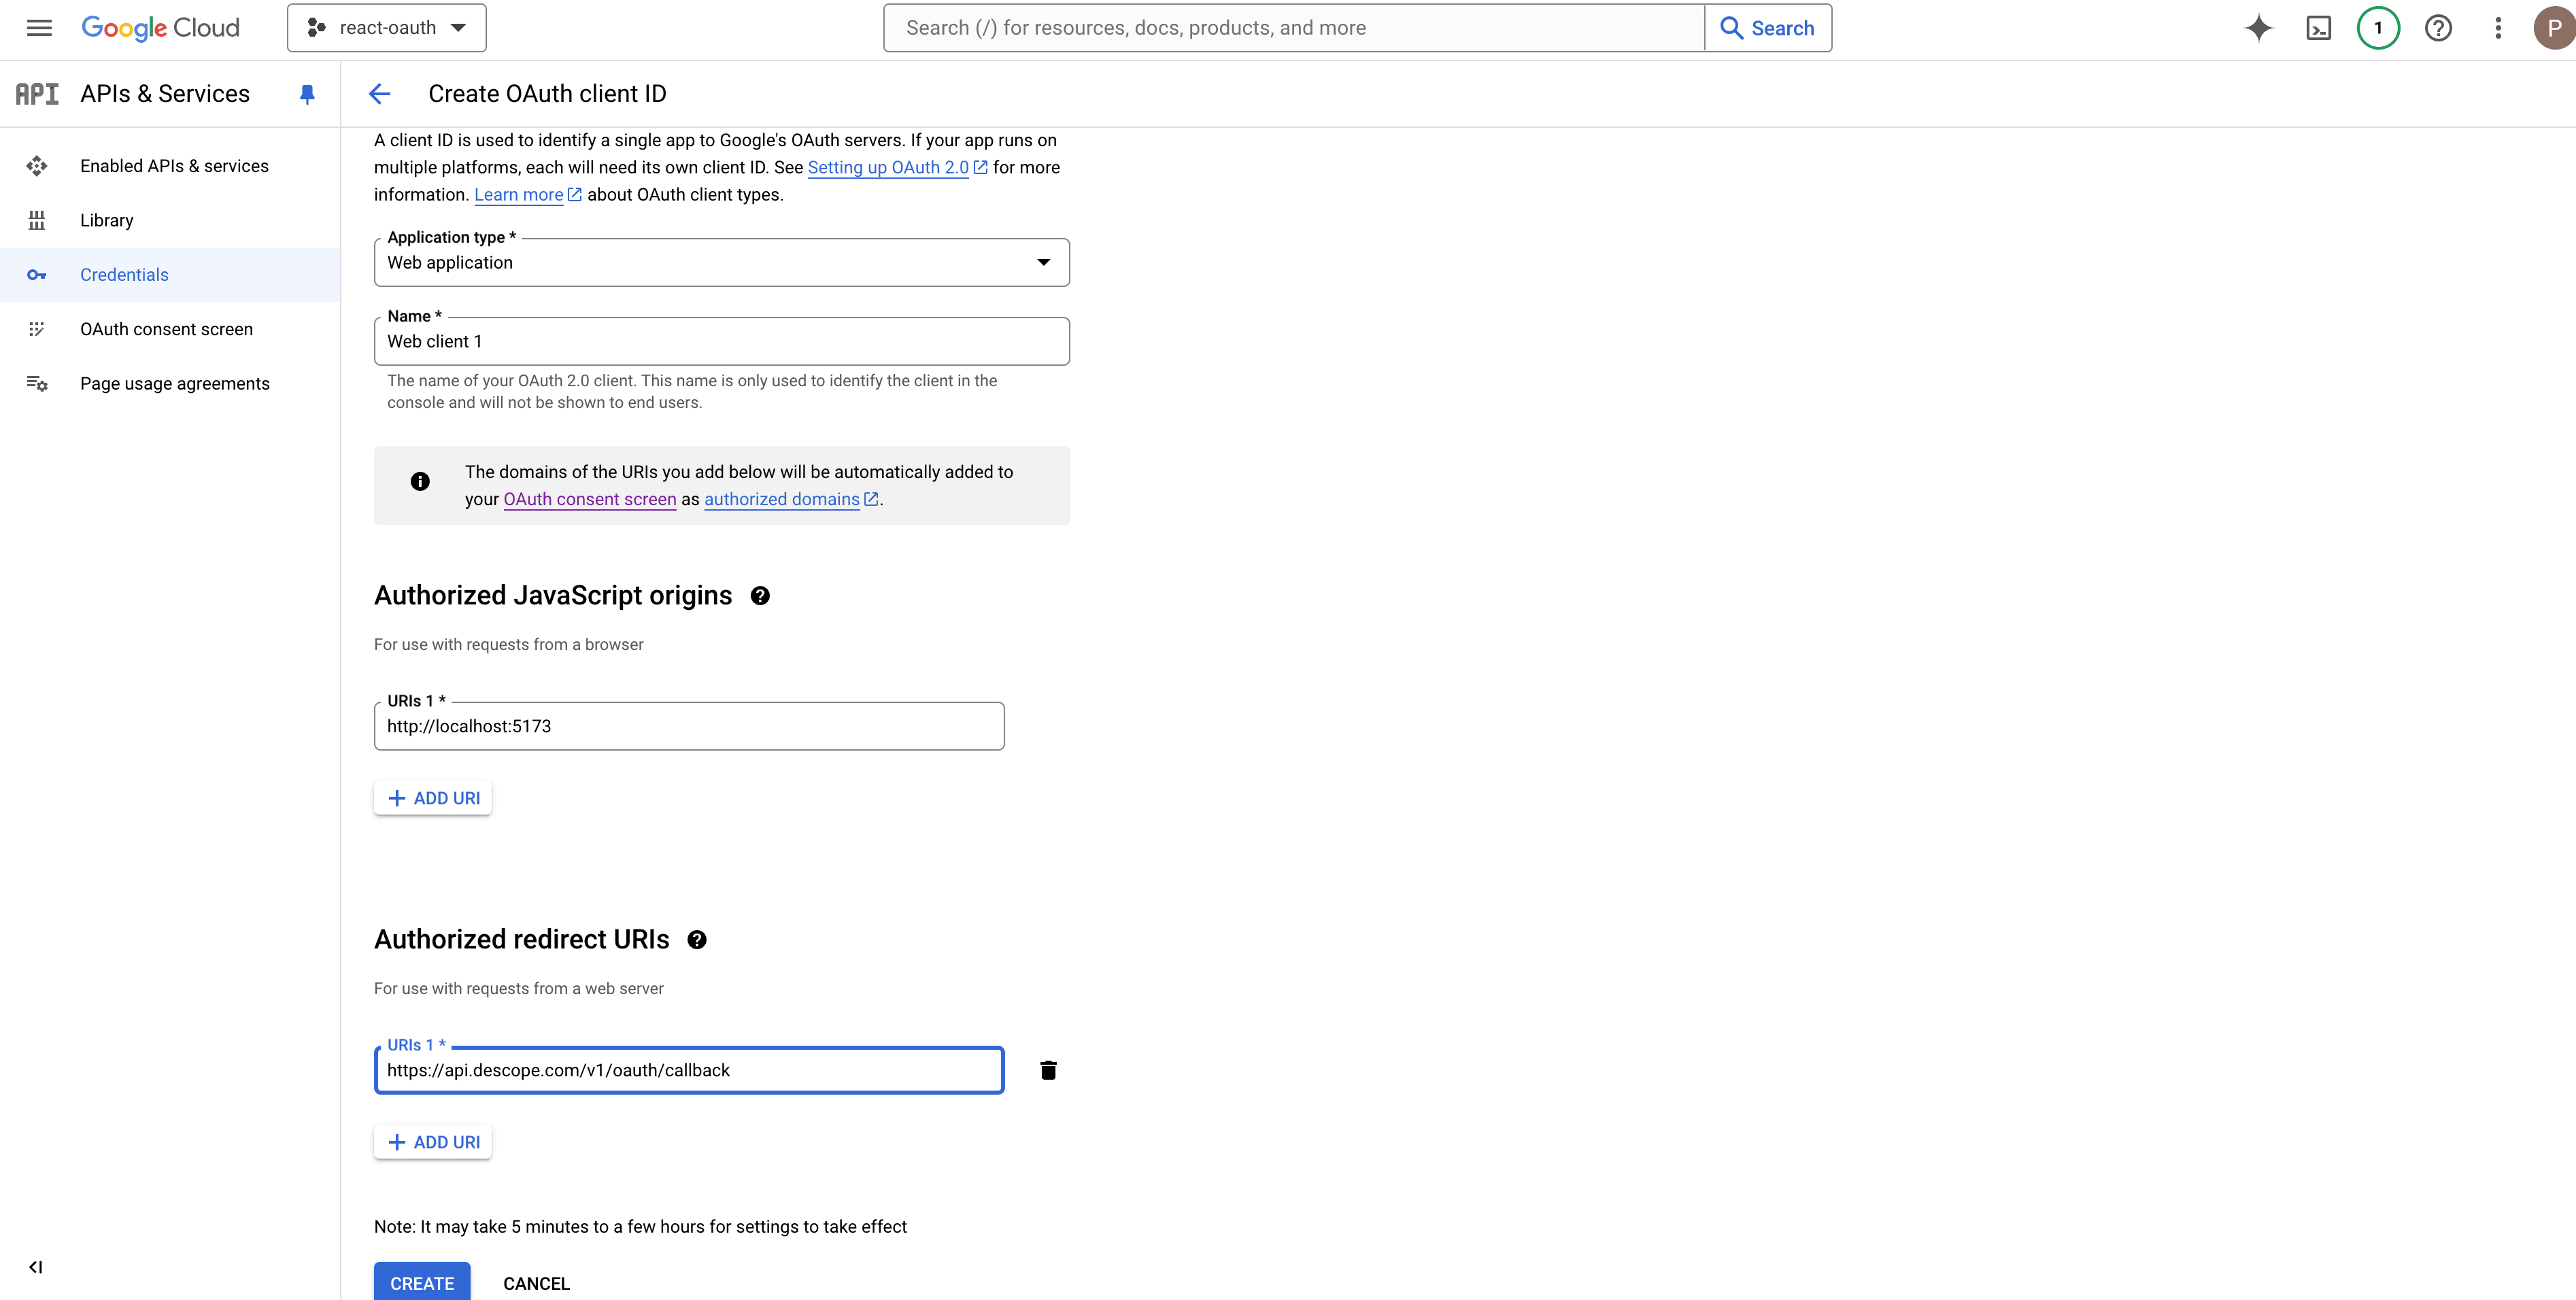Screen dimensions: 2576x1300
Task: Open the navigation hamburger menu
Action: [x=38, y=28]
